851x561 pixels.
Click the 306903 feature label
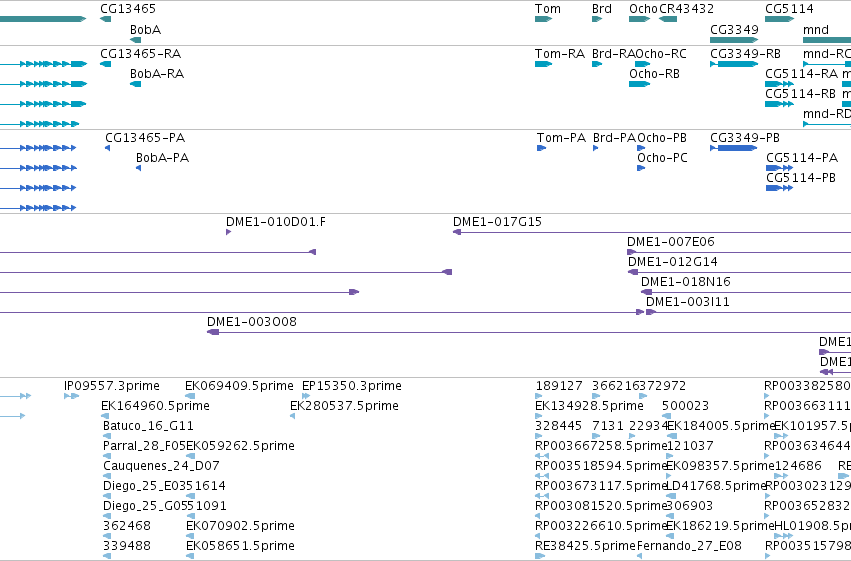tap(689, 507)
